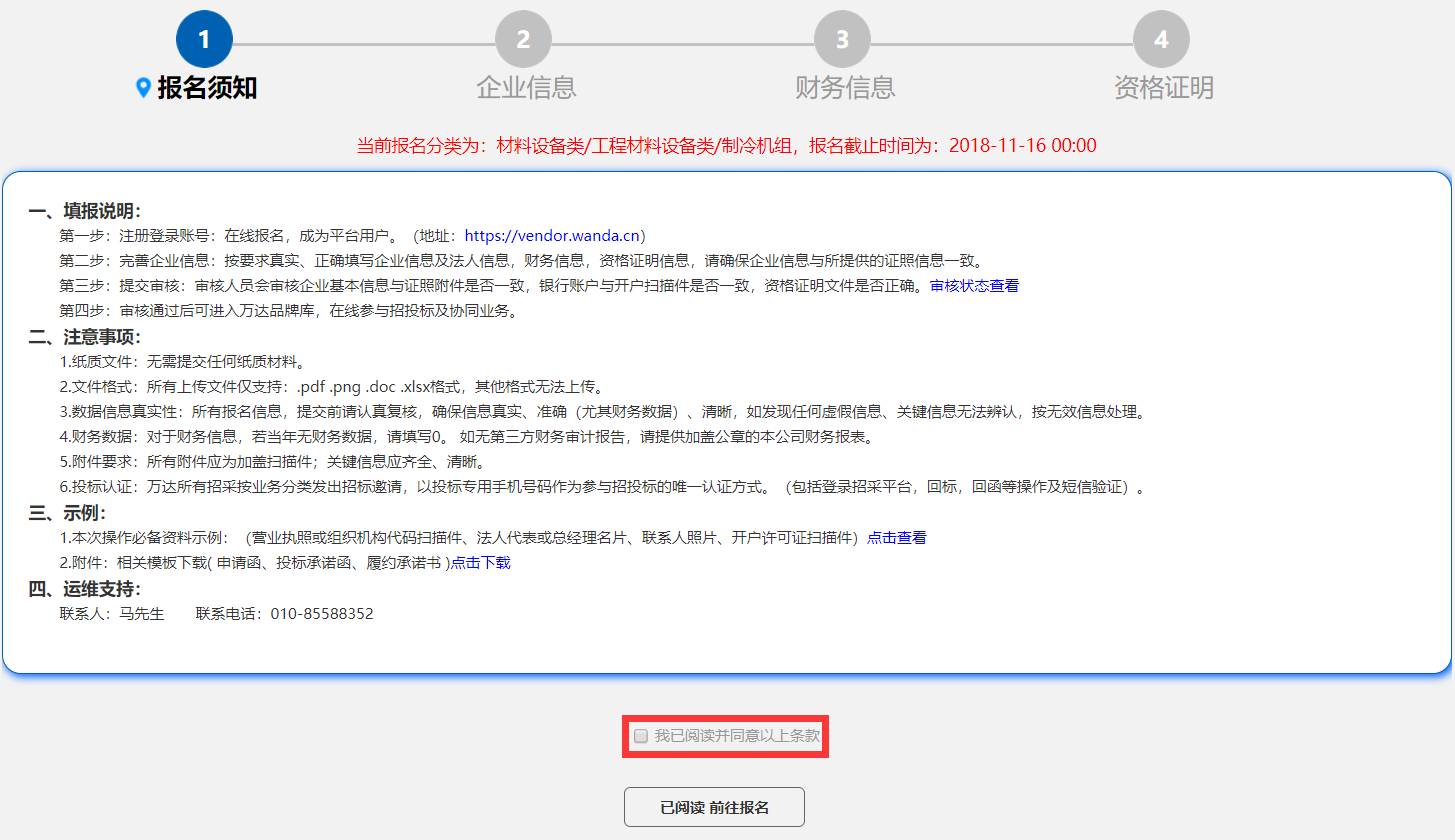Click the 联系人：马先生 text
1455x840 pixels.
point(111,614)
